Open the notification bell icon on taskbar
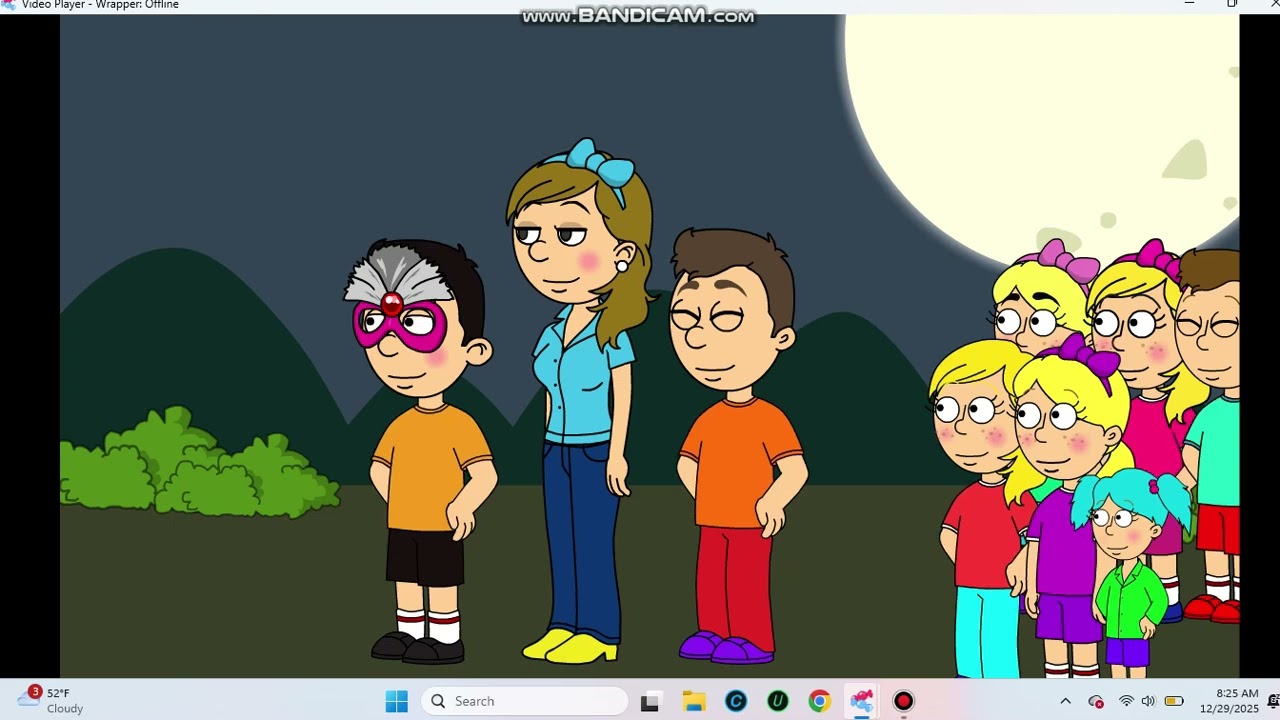The height and width of the screenshot is (720, 1280). click(x=1273, y=701)
